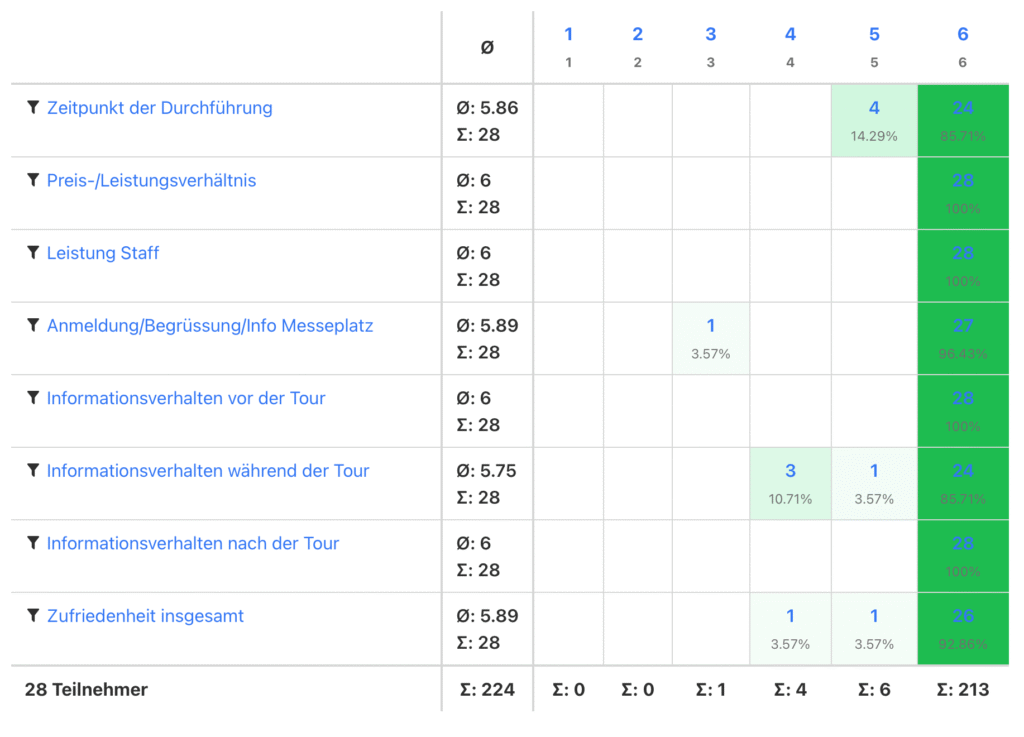Select column header 1
Image resolution: width=1024 pixels, height=737 pixels.
click(568, 35)
